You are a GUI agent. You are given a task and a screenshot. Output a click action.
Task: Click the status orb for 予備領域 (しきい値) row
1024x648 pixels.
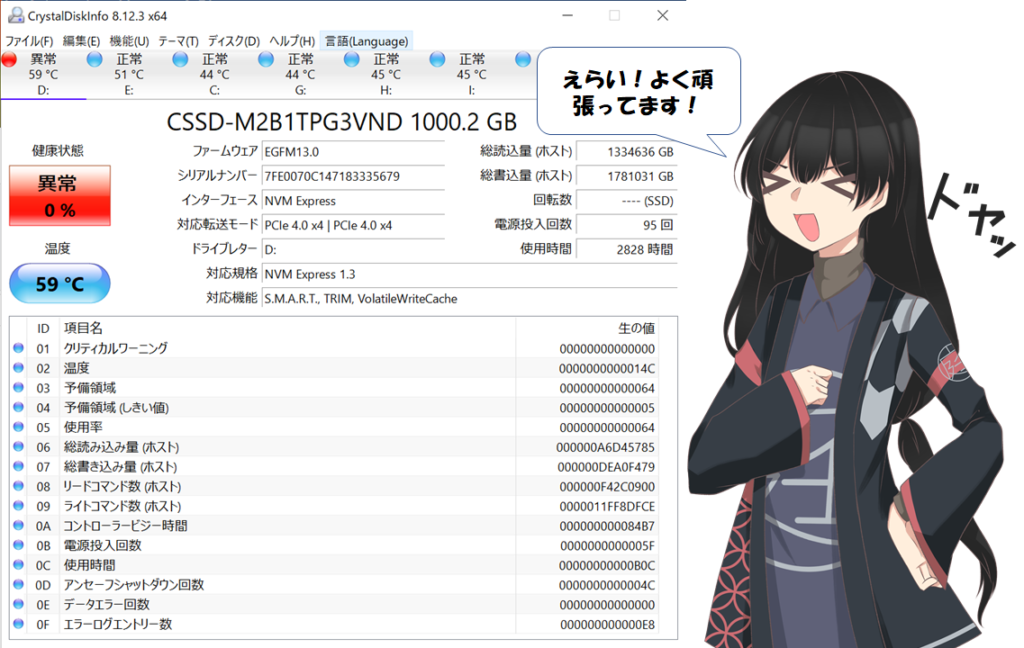click(x=18, y=407)
